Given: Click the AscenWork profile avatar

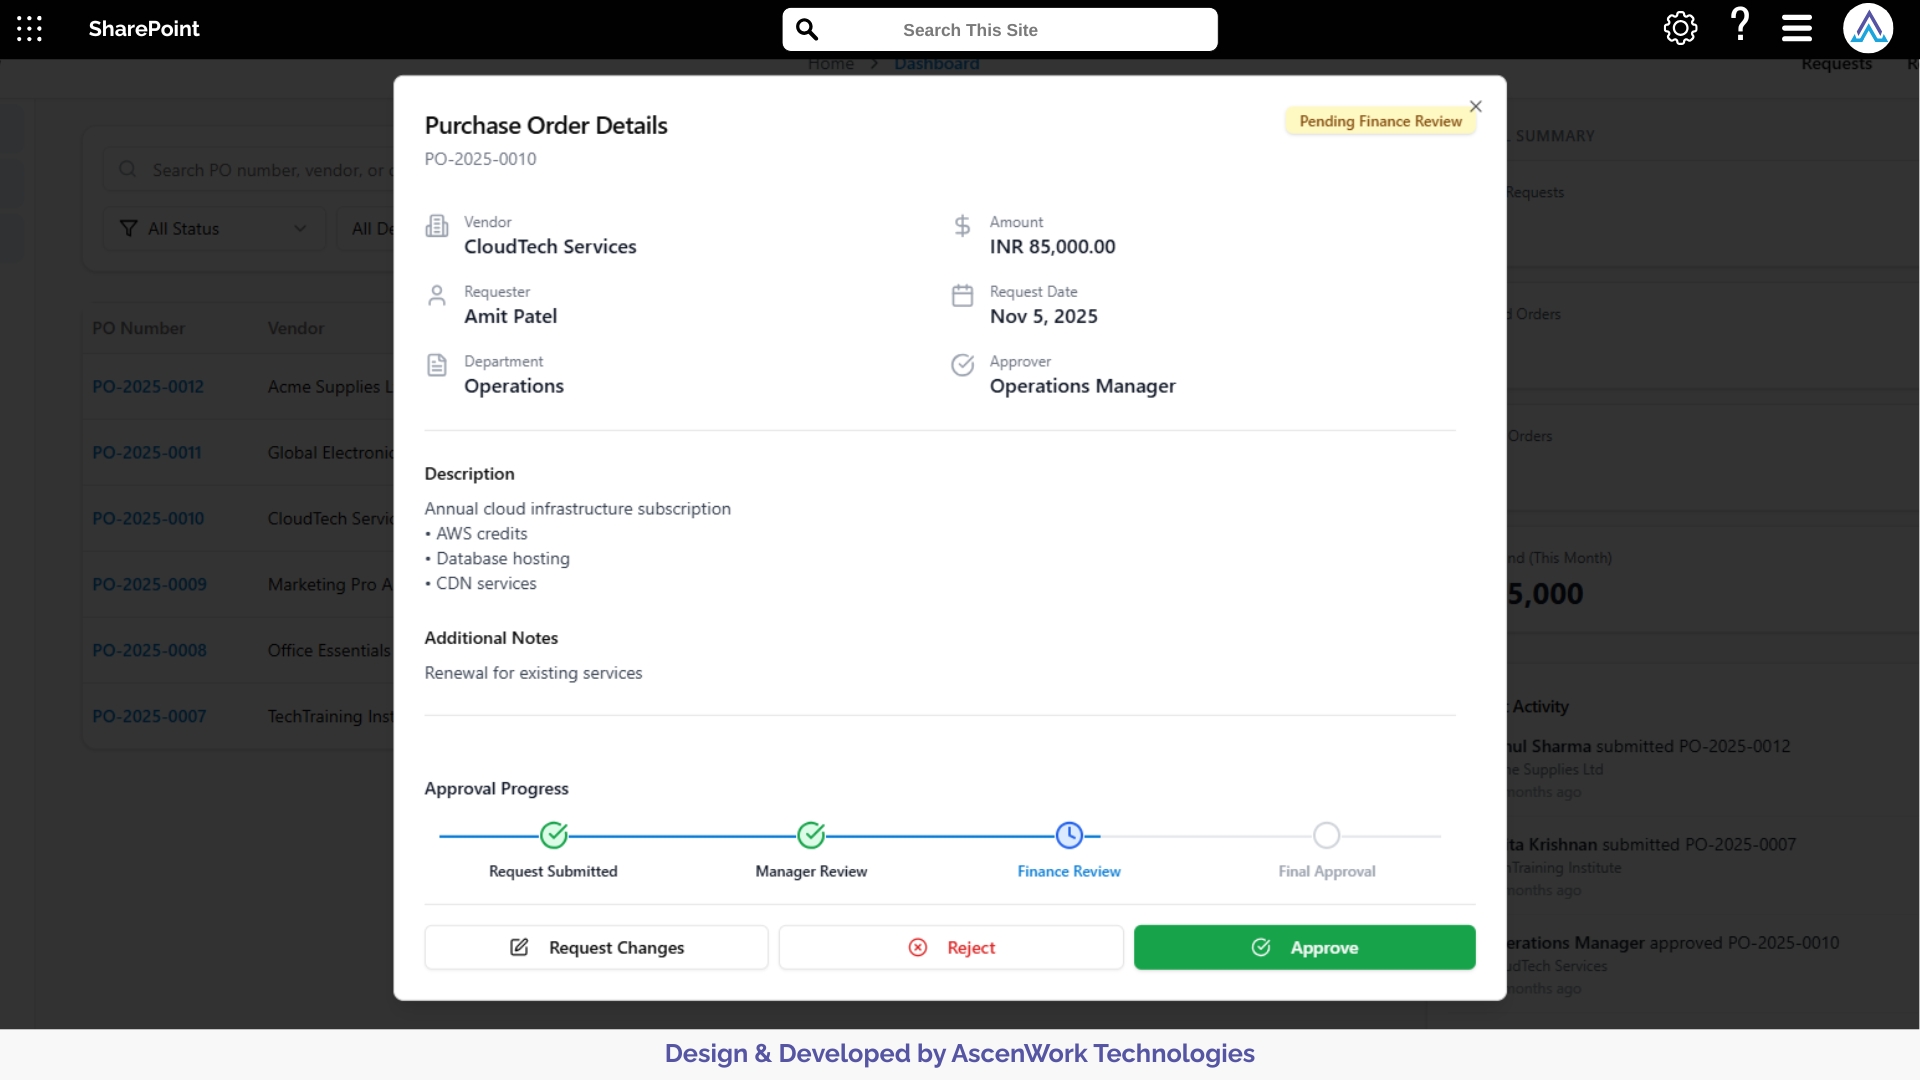Looking at the screenshot, I should [1868, 28].
